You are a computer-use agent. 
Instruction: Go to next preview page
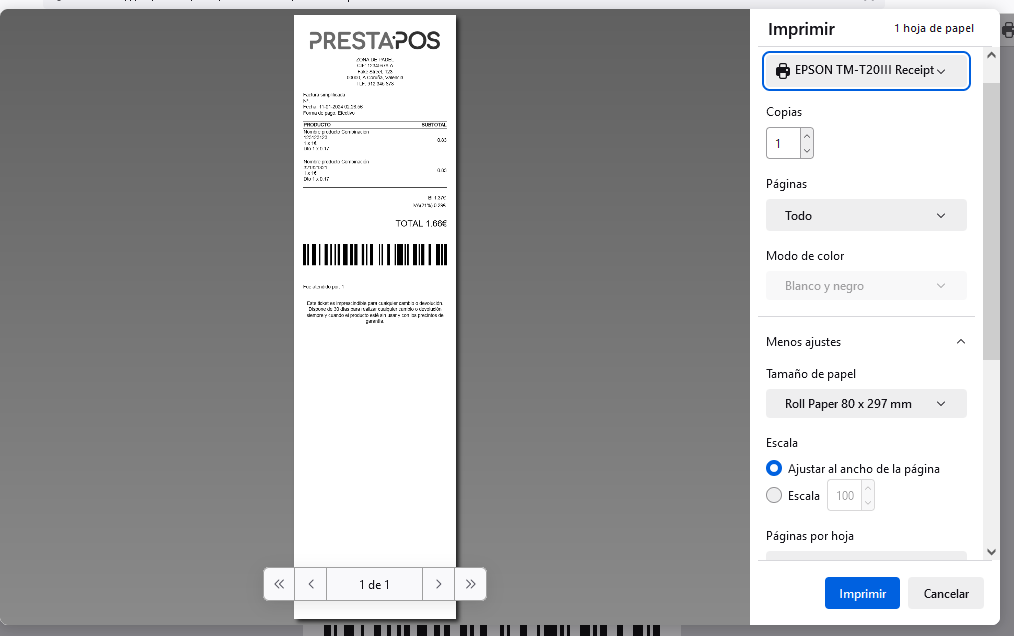438,584
